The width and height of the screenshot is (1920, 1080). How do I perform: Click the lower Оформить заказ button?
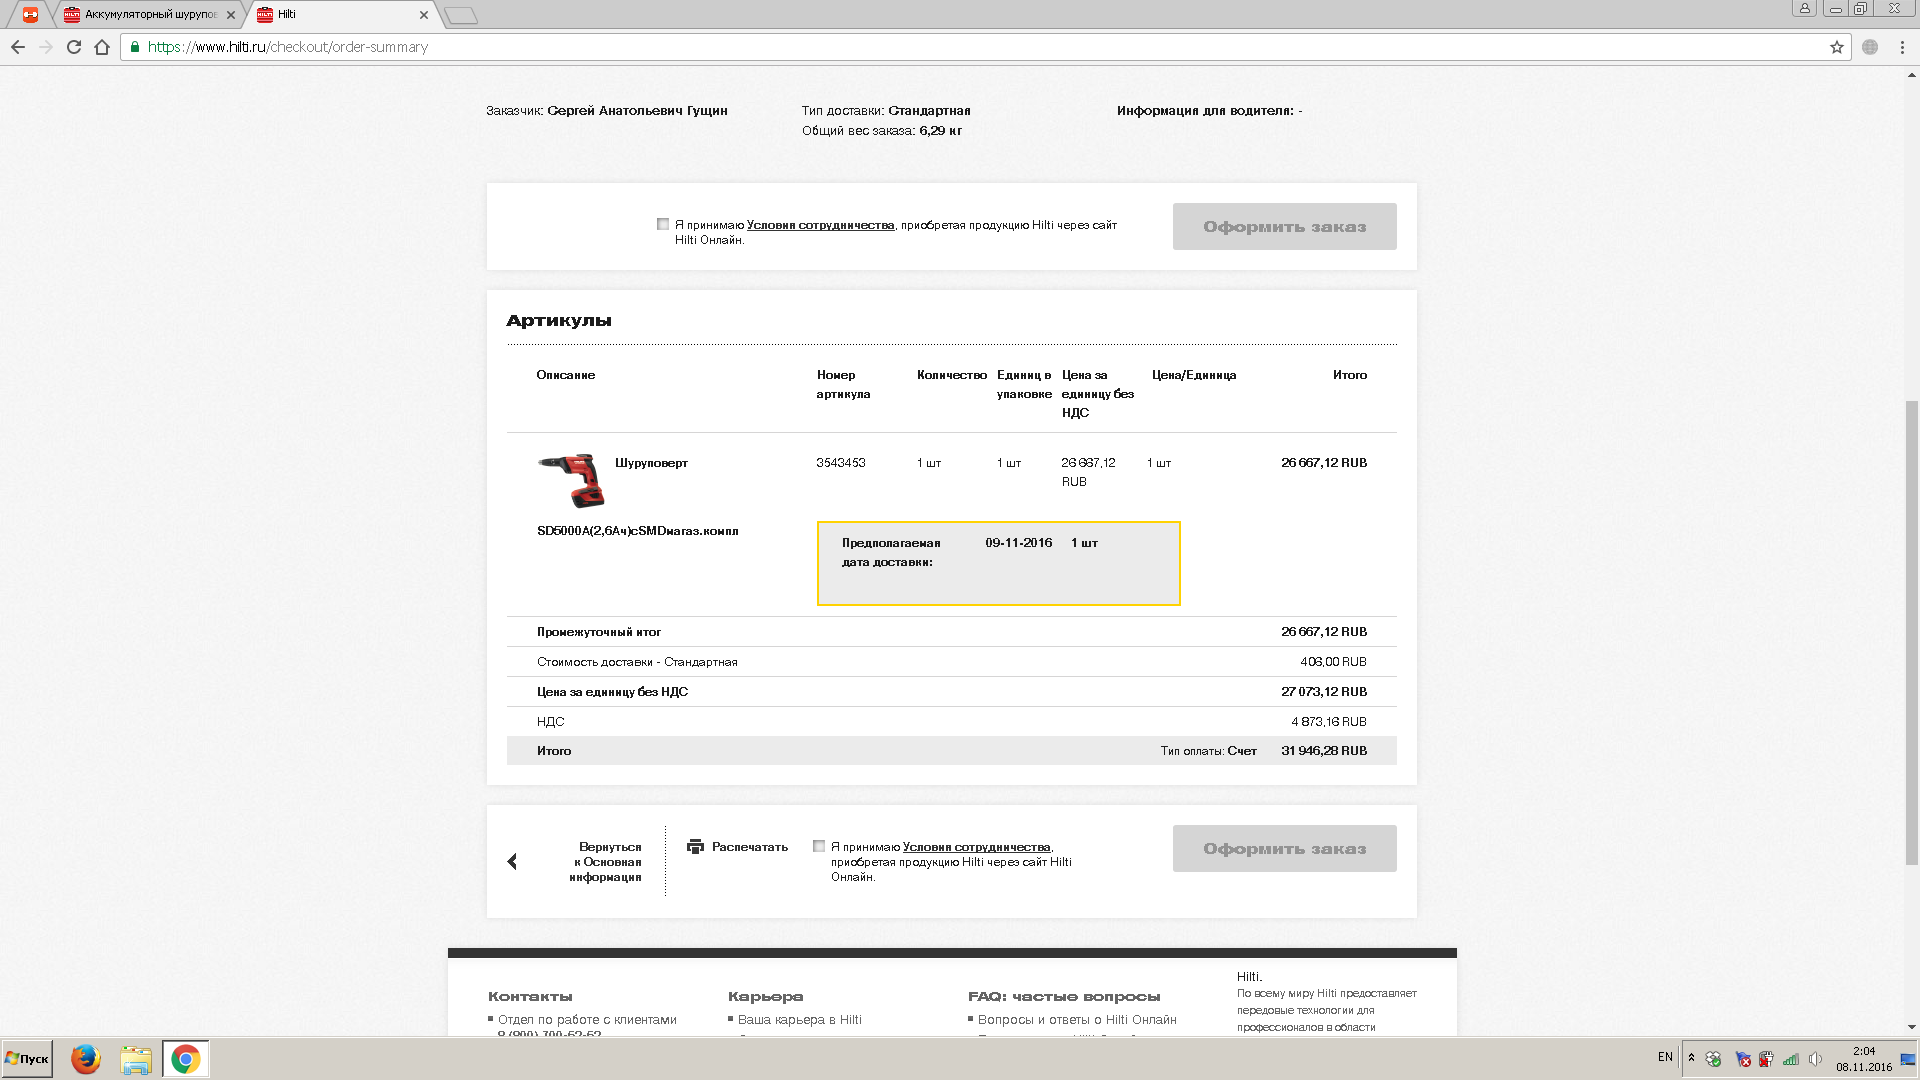1284,849
